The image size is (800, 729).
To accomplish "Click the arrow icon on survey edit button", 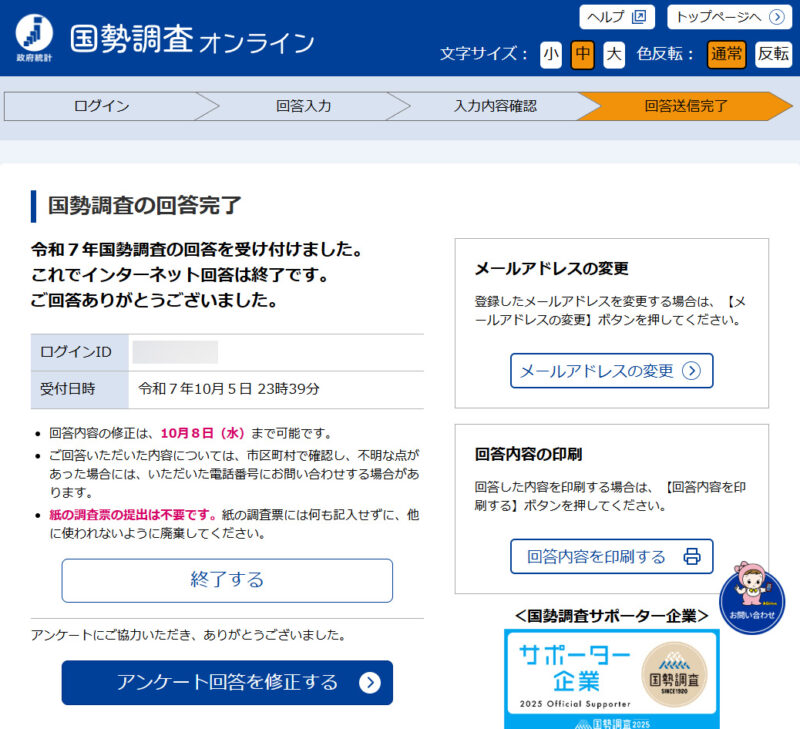I will 370,683.
